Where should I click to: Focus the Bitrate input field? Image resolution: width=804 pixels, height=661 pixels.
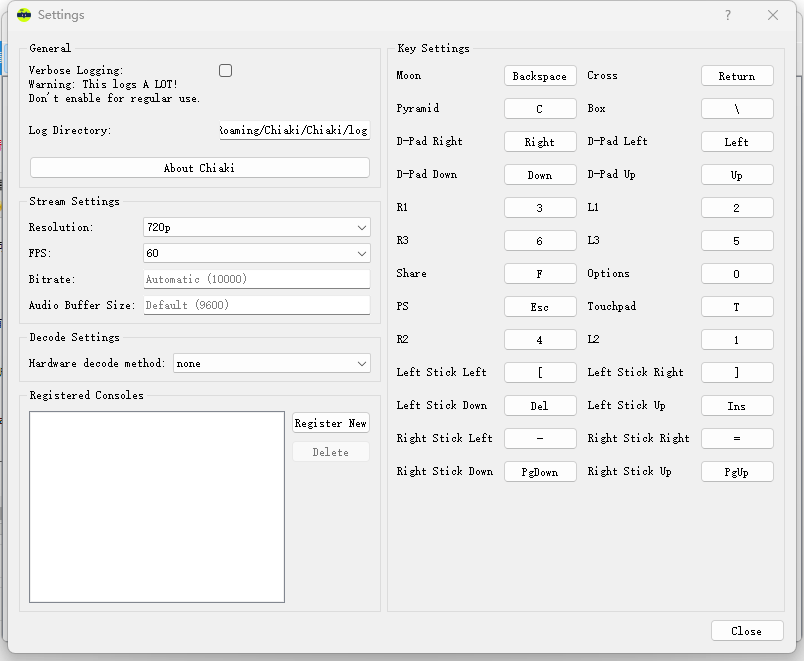click(257, 279)
